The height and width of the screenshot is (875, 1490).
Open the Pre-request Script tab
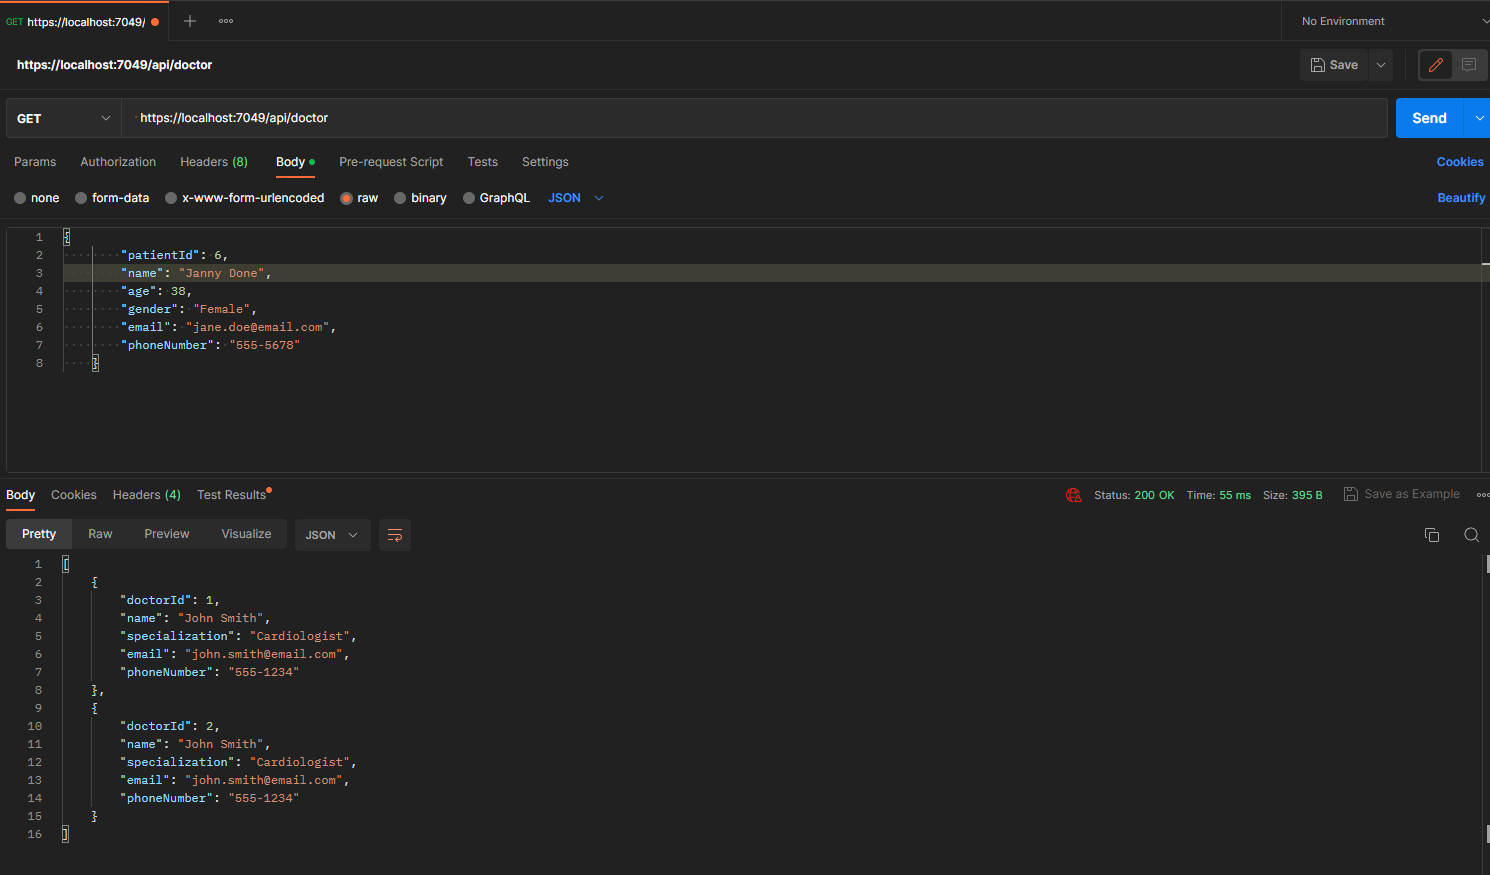tap(391, 162)
